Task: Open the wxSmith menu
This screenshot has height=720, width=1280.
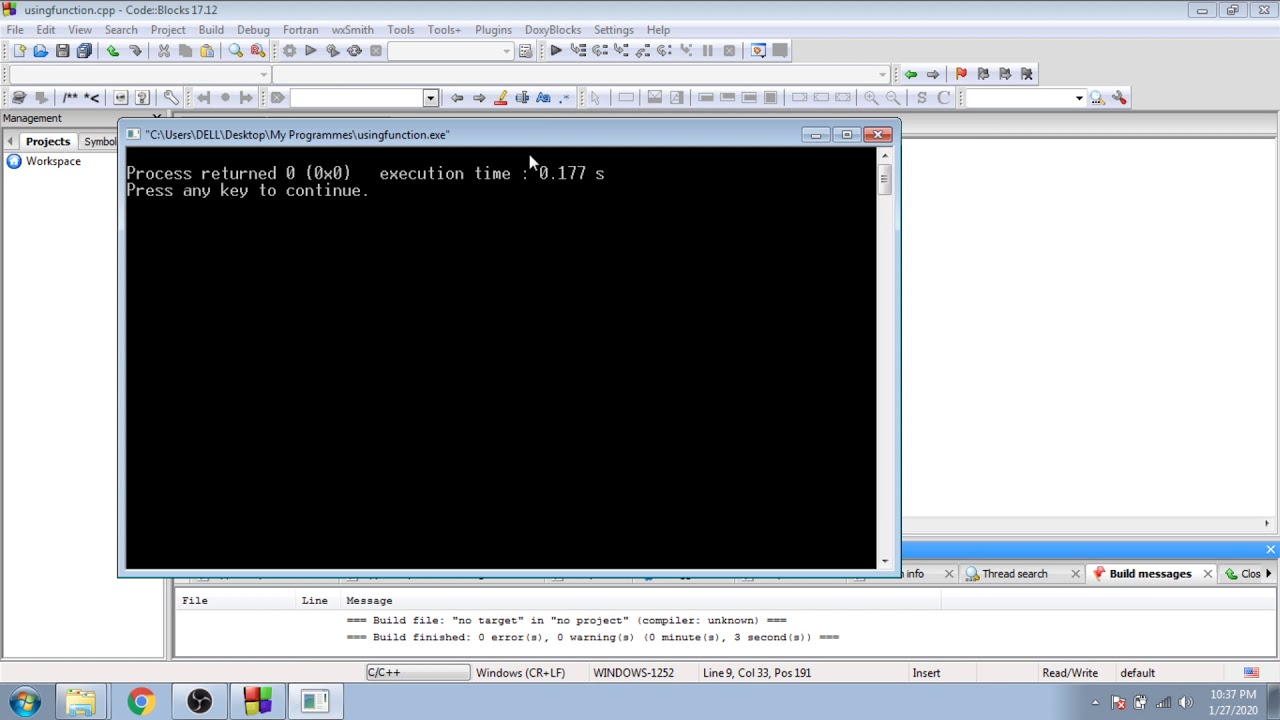Action: pos(352,30)
